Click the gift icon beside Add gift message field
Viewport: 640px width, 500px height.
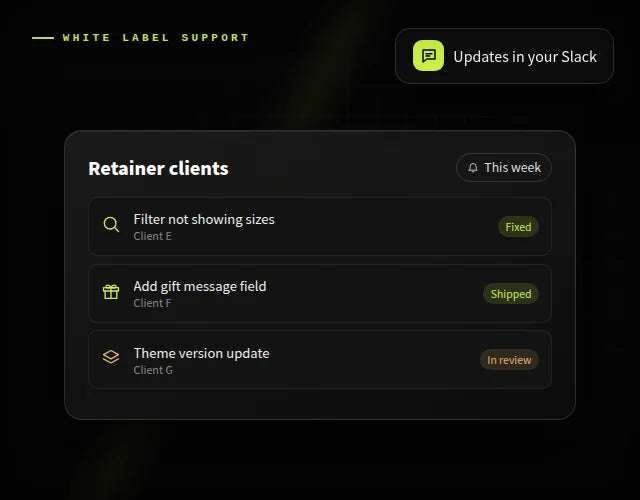coord(111,292)
